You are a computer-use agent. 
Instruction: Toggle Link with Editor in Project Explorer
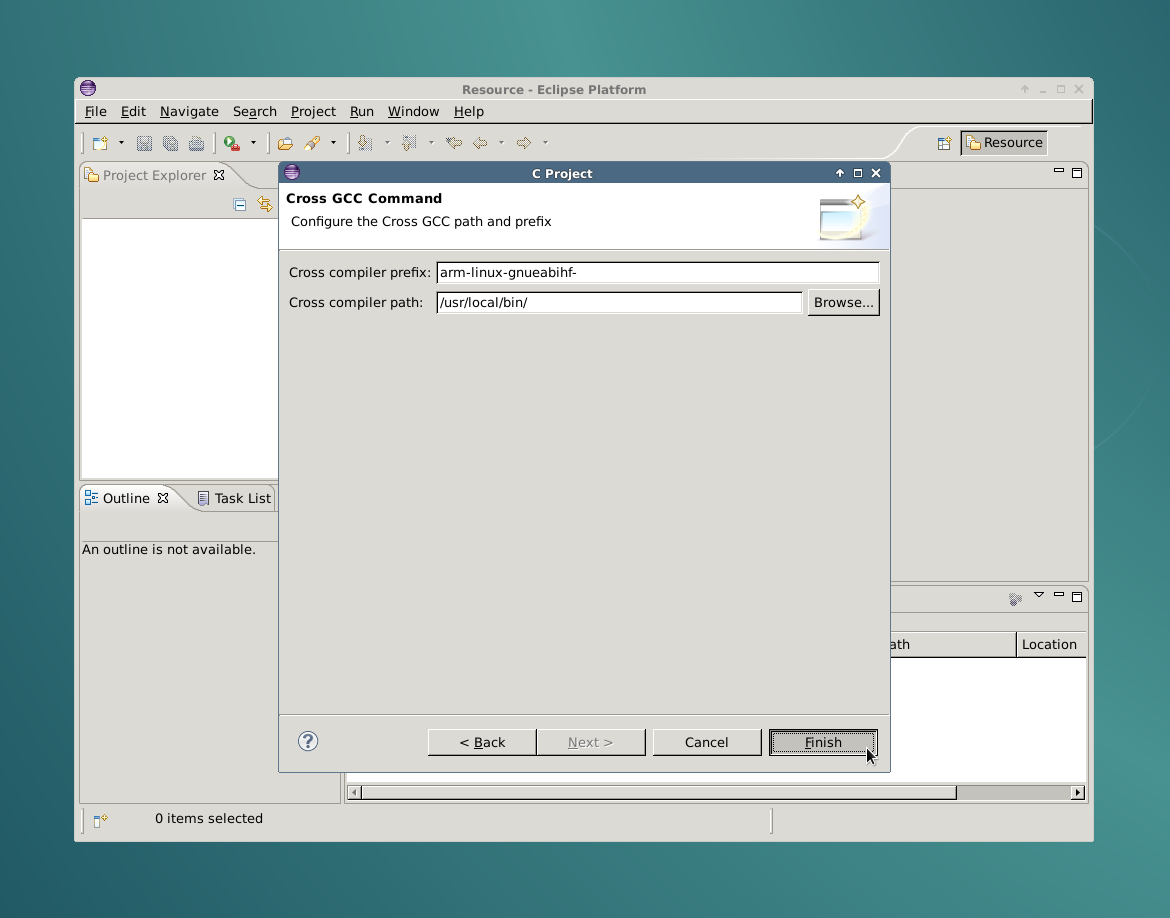265,204
